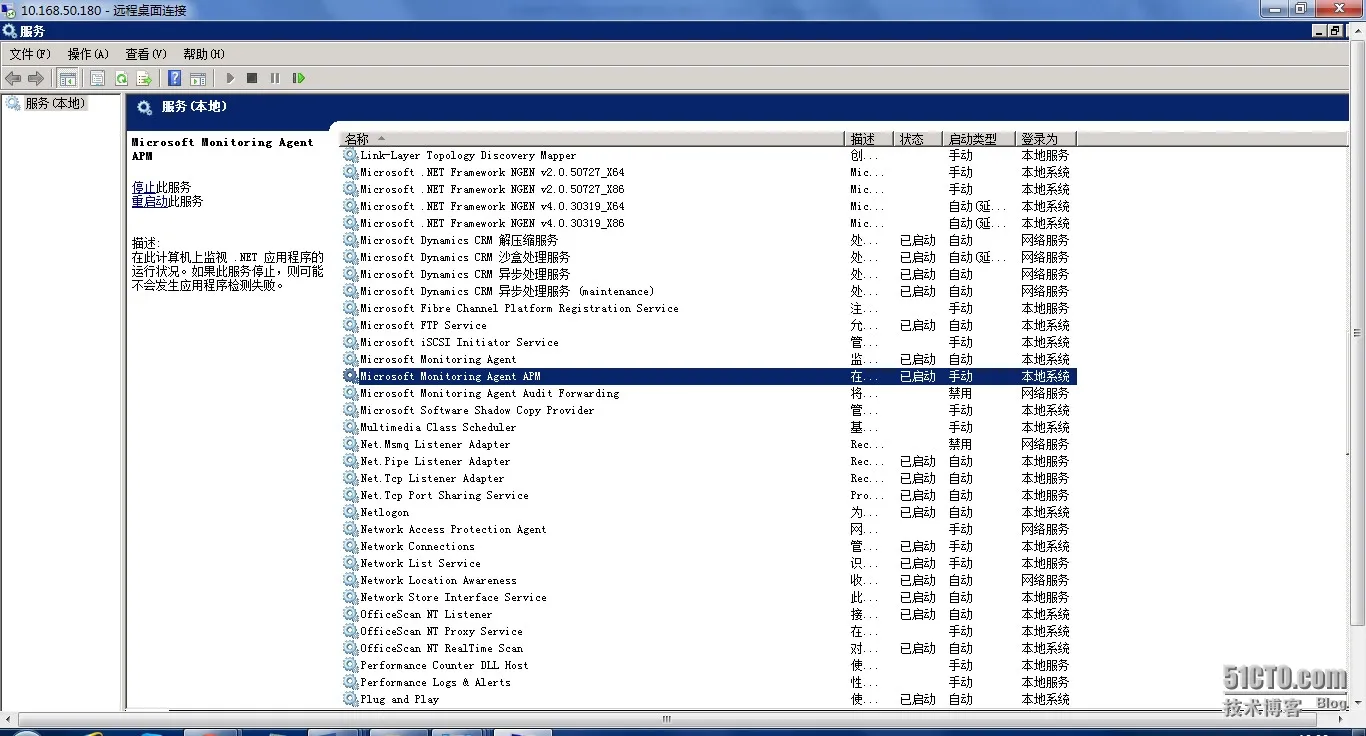The height and width of the screenshot is (736, 1366).
Task: Select Microsoft .NET Framework NGEN v4.0.30319_X64
Action: pyautogui.click(x=709, y=206)
